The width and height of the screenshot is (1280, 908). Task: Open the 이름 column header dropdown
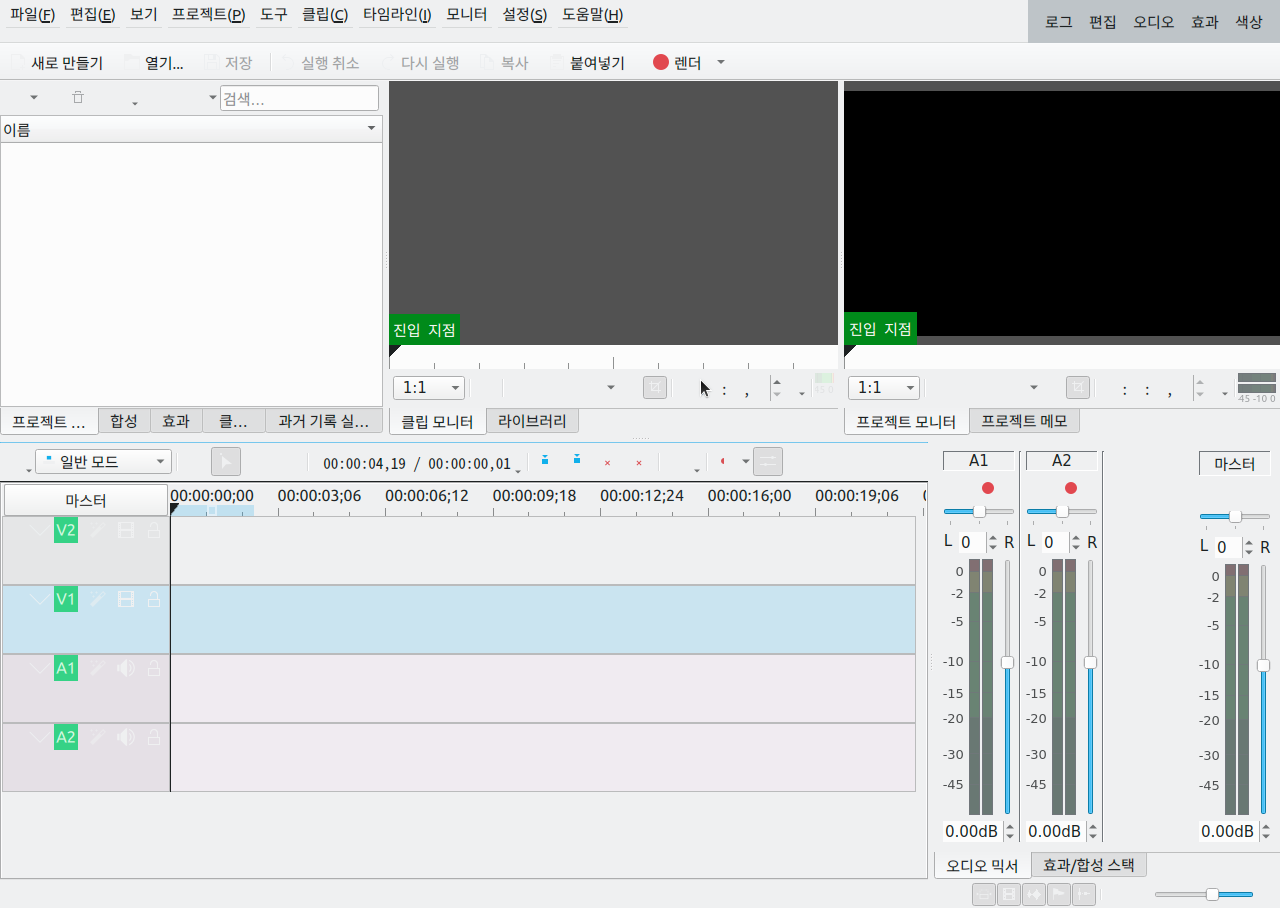click(372, 129)
